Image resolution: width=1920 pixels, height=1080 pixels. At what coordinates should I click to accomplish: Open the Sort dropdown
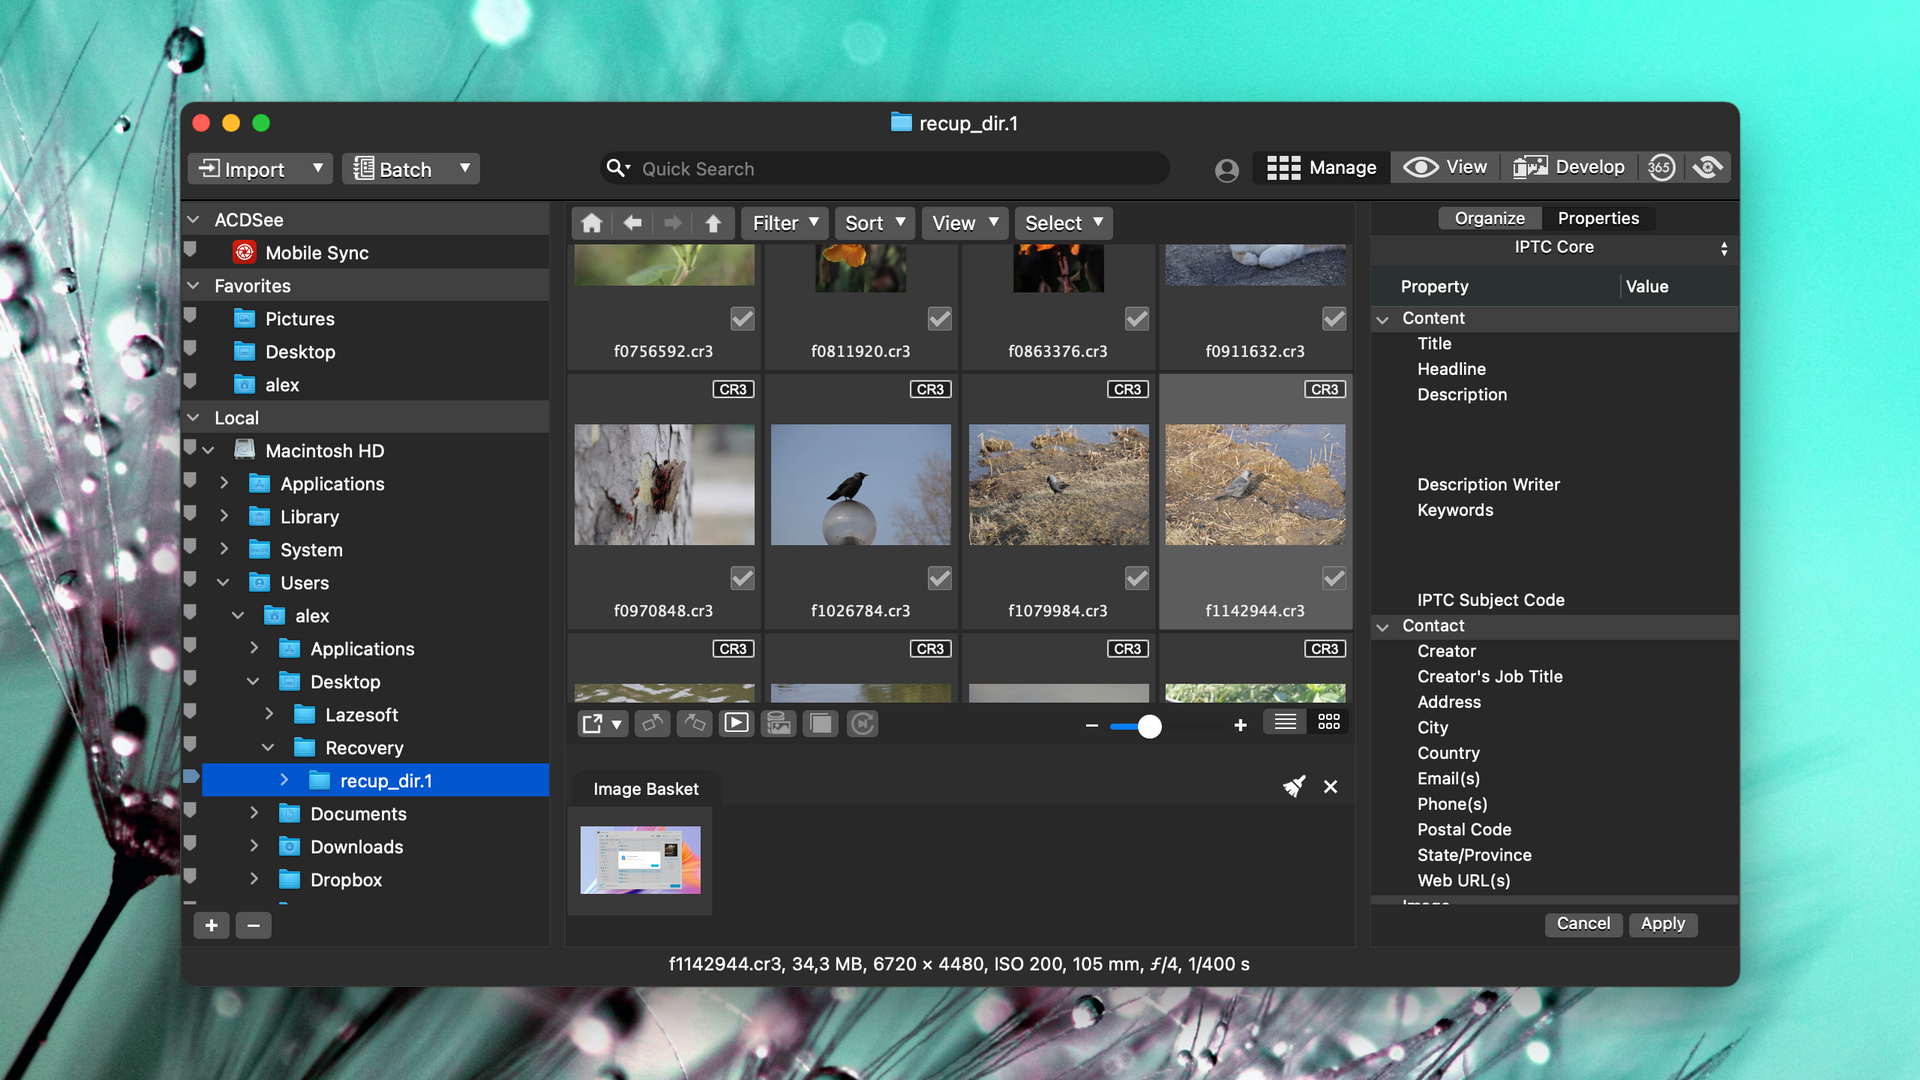[874, 222]
